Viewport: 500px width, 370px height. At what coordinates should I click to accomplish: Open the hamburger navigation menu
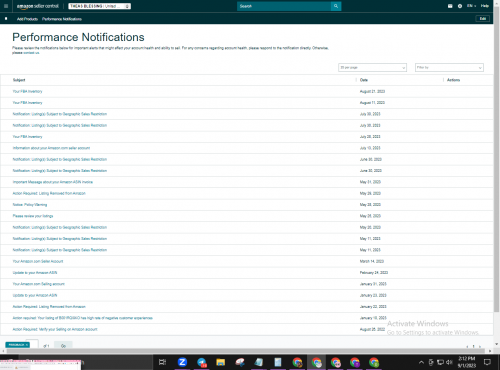[6, 6]
